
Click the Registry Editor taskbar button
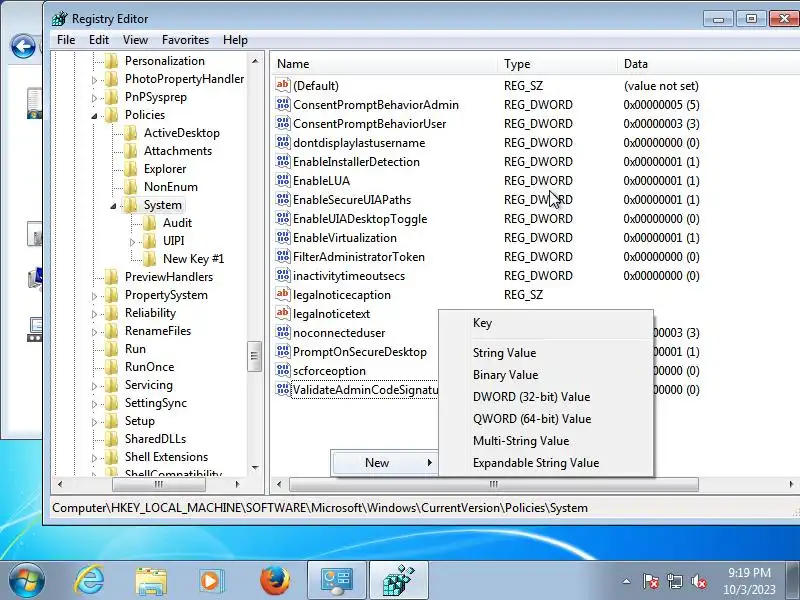click(x=399, y=581)
